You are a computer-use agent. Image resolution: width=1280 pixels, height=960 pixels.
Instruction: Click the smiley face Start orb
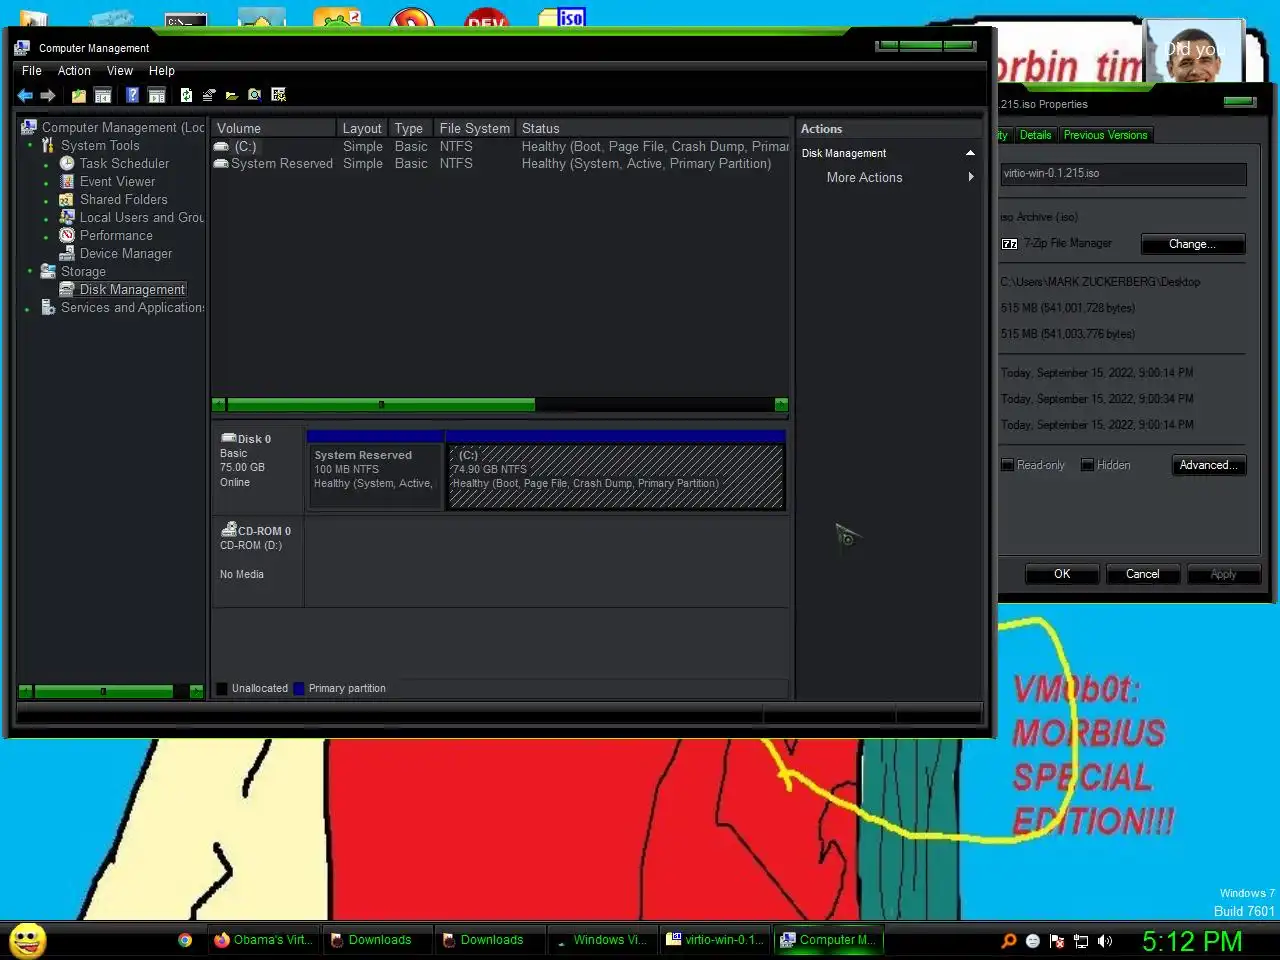(x=27, y=941)
